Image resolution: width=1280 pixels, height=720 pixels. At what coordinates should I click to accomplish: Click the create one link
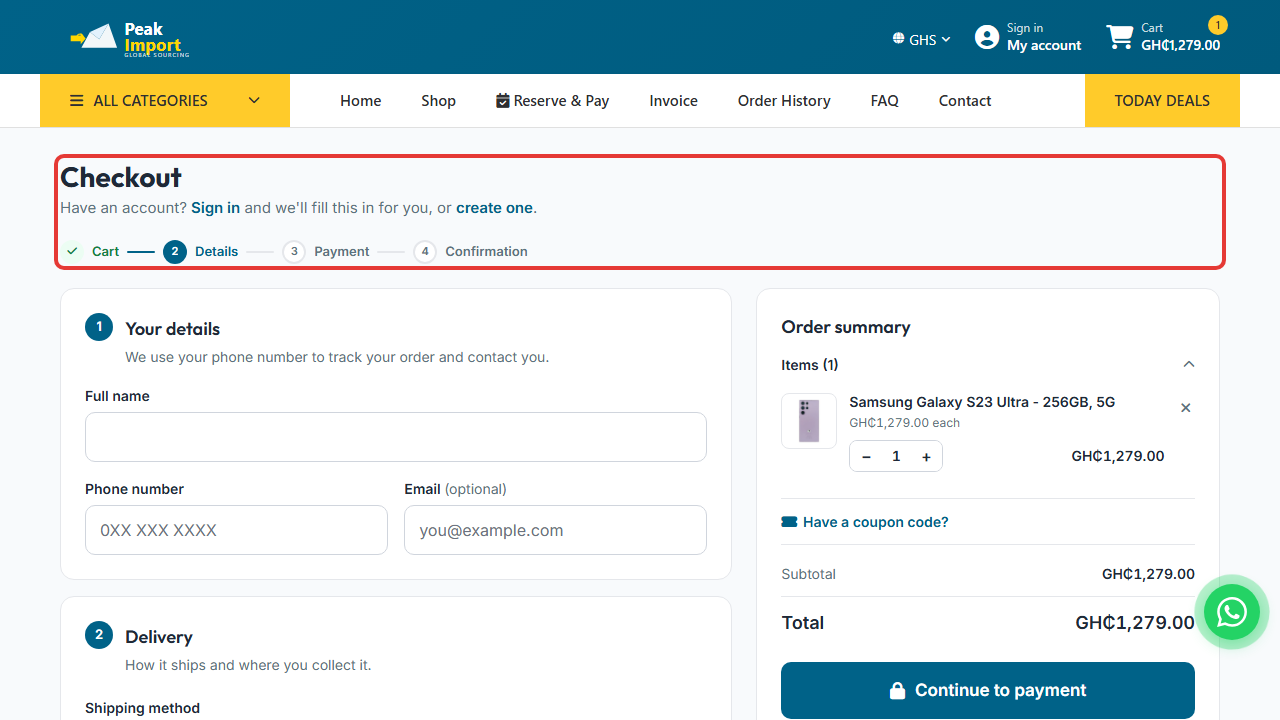pyautogui.click(x=494, y=208)
